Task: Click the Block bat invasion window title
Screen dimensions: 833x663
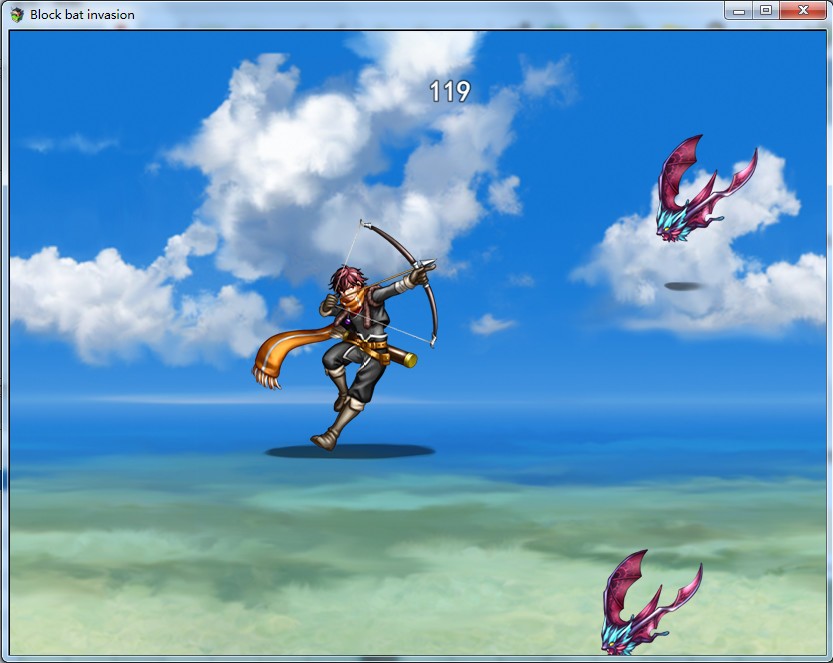Action: click(x=82, y=14)
